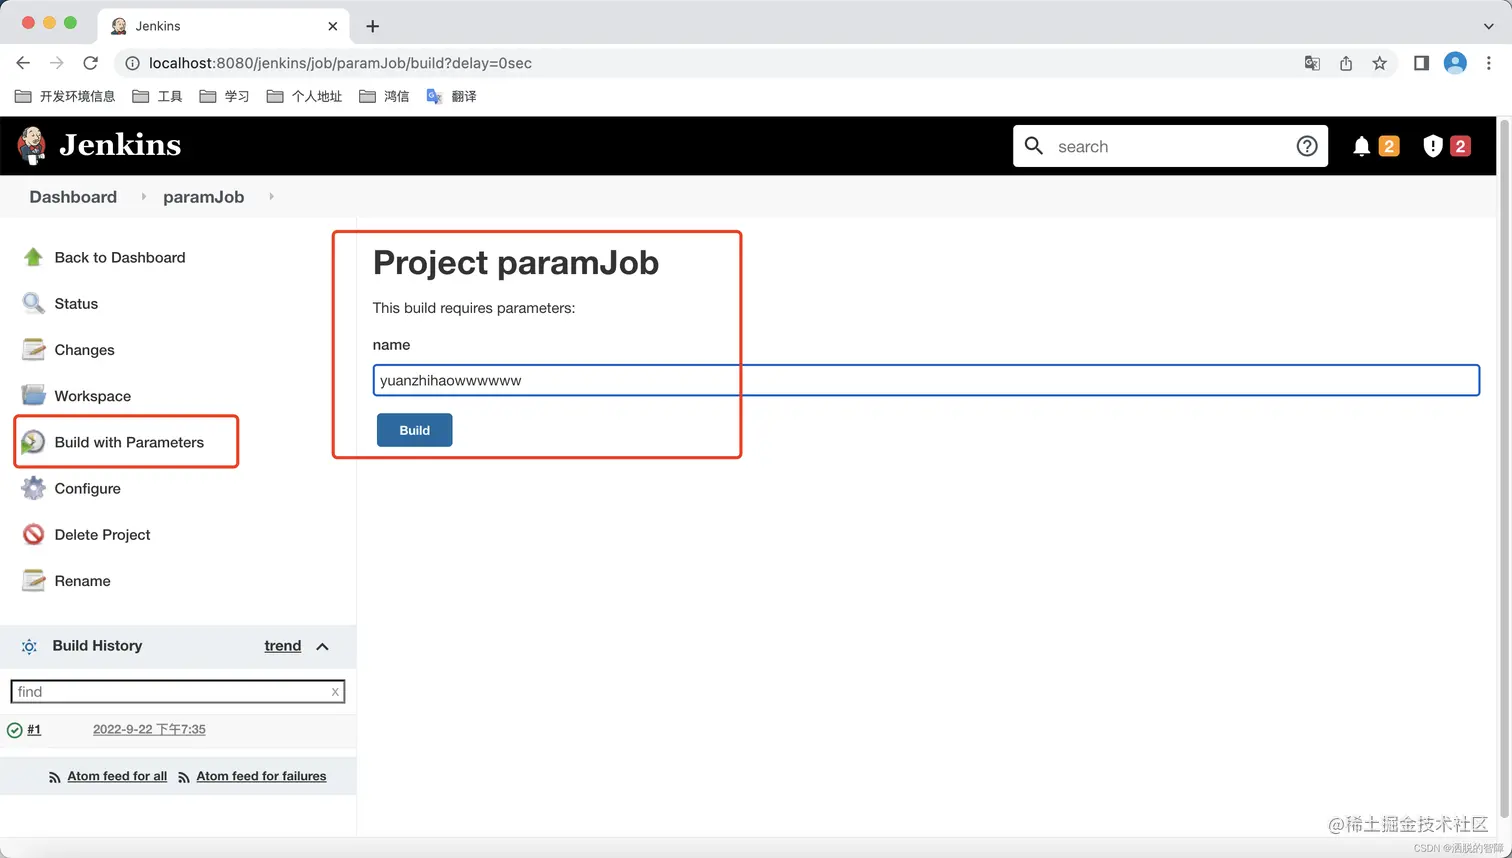Open the notifications bell icon
Screen dimensions: 1512x858
click(x=1361, y=147)
